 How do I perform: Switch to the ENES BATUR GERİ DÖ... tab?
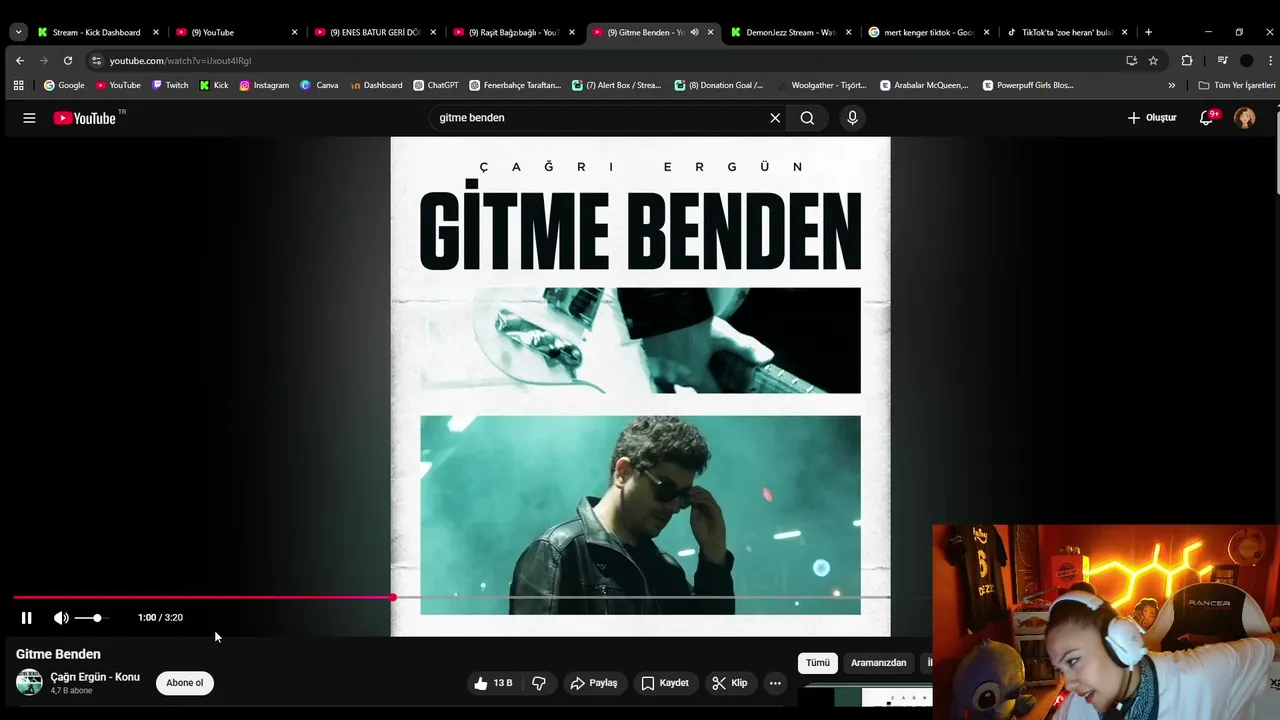click(374, 32)
